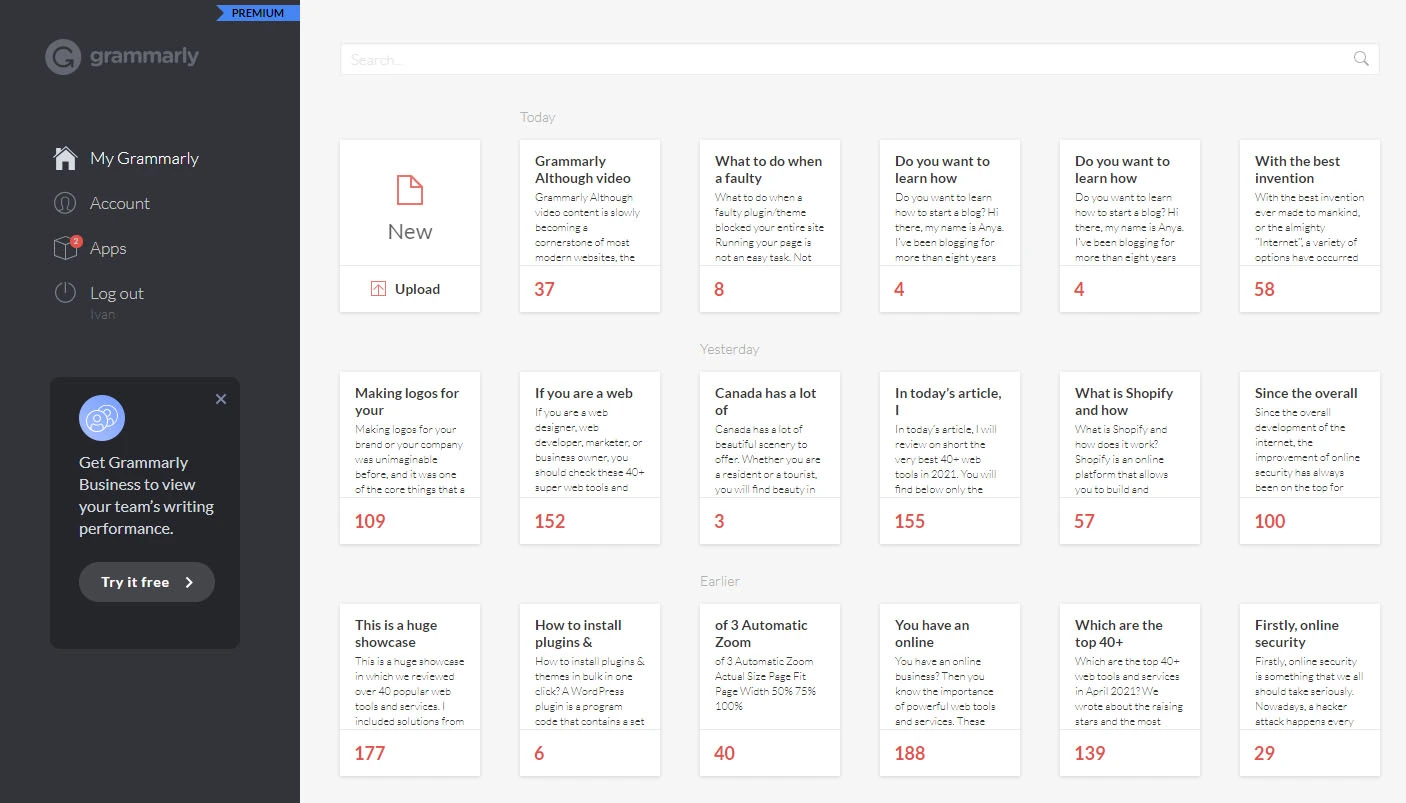The height and width of the screenshot is (803, 1406).
Task: Open the Apps box icon
Action: (66, 248)
